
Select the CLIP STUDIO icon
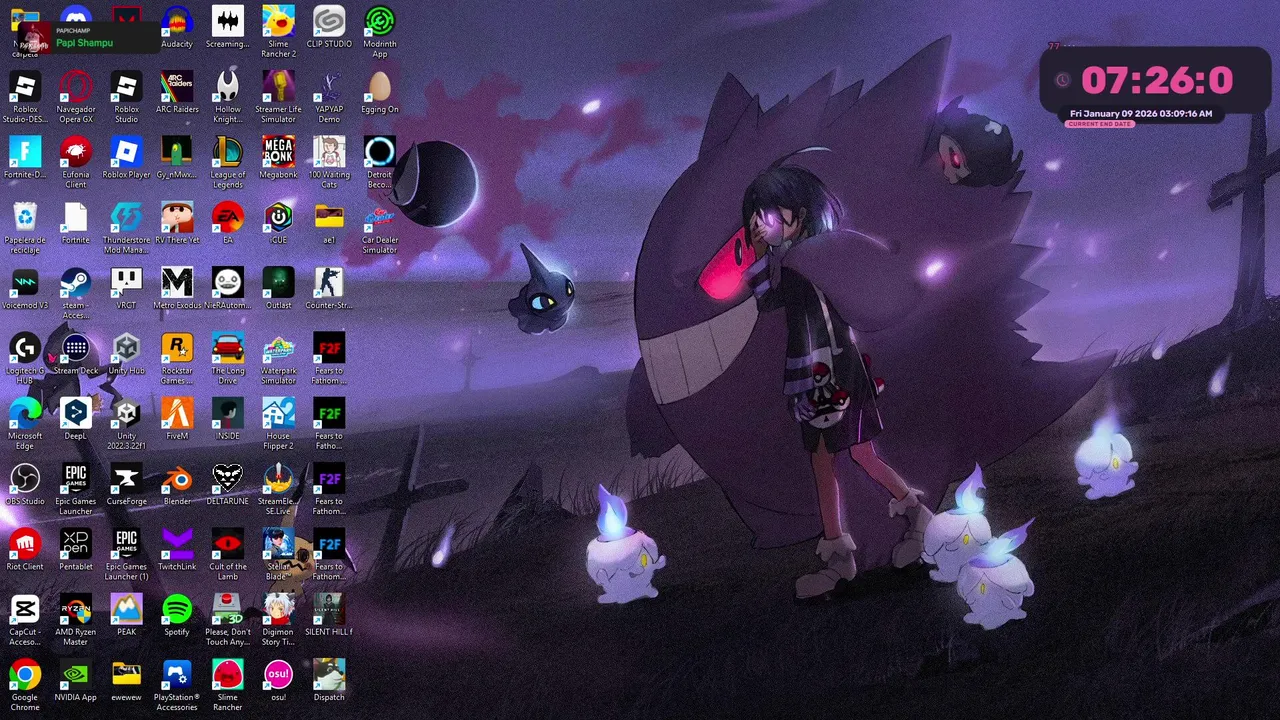pos(329,21)
